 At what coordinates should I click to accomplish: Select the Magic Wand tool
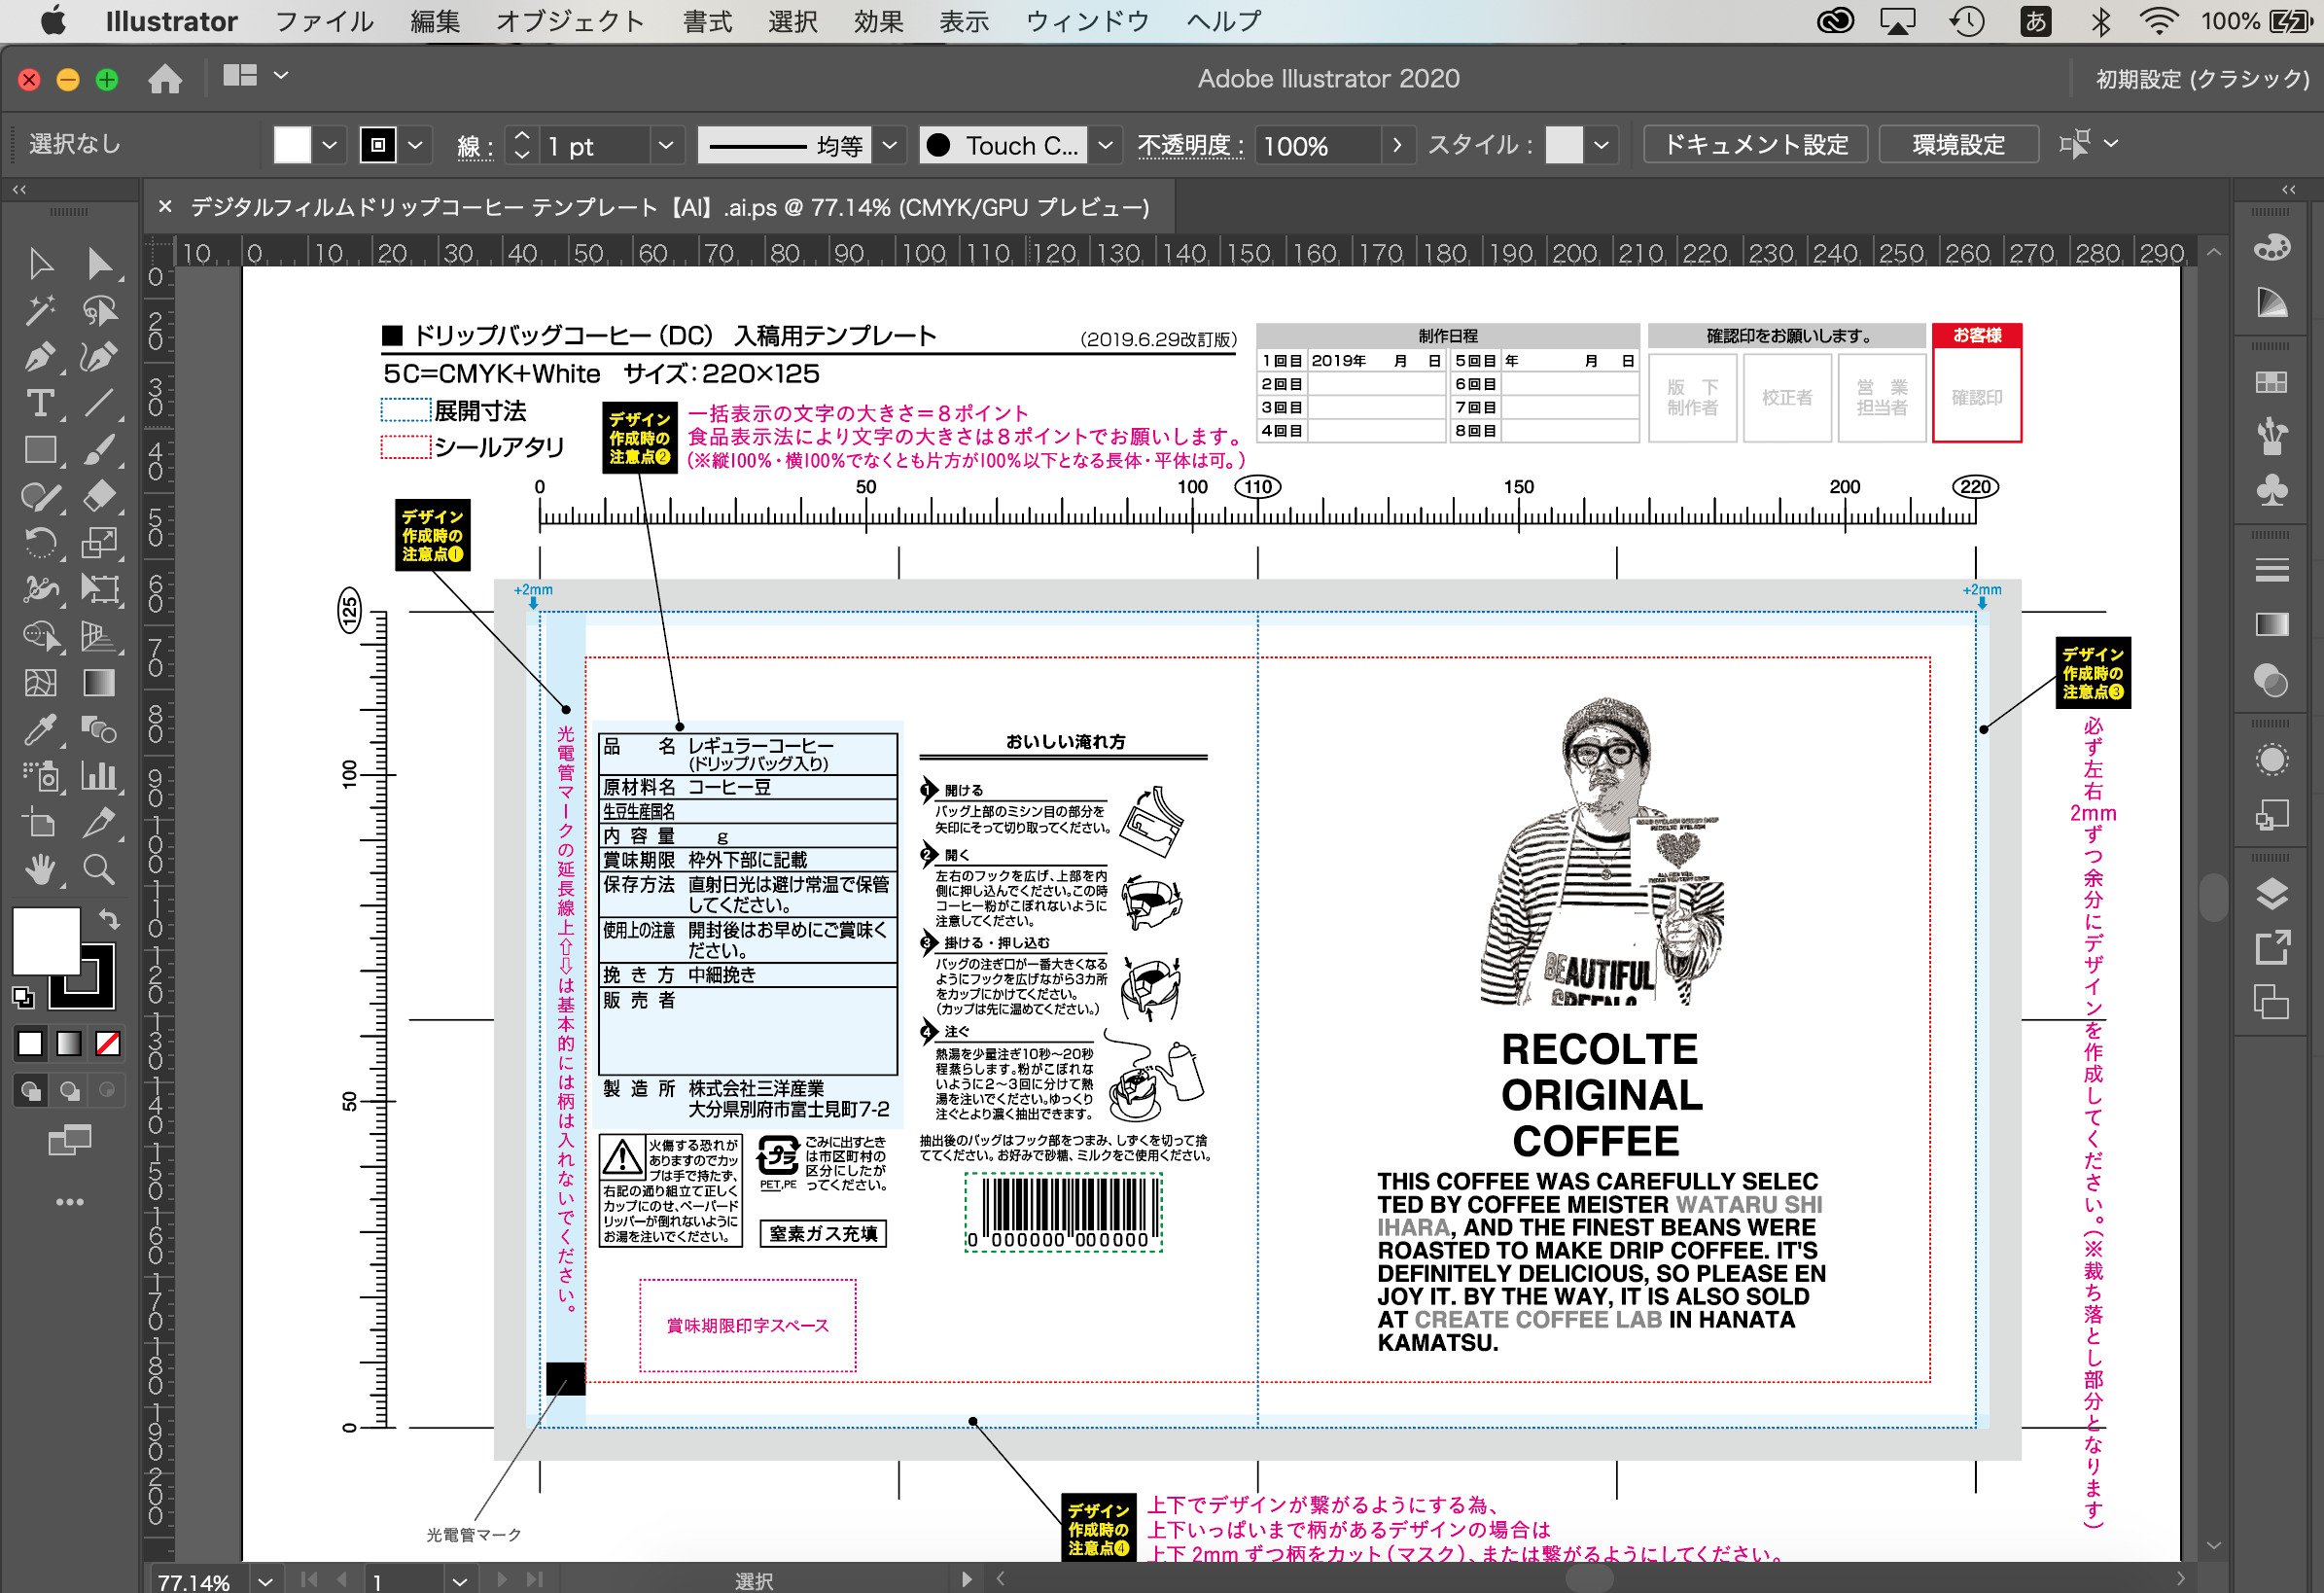(40, 311)
